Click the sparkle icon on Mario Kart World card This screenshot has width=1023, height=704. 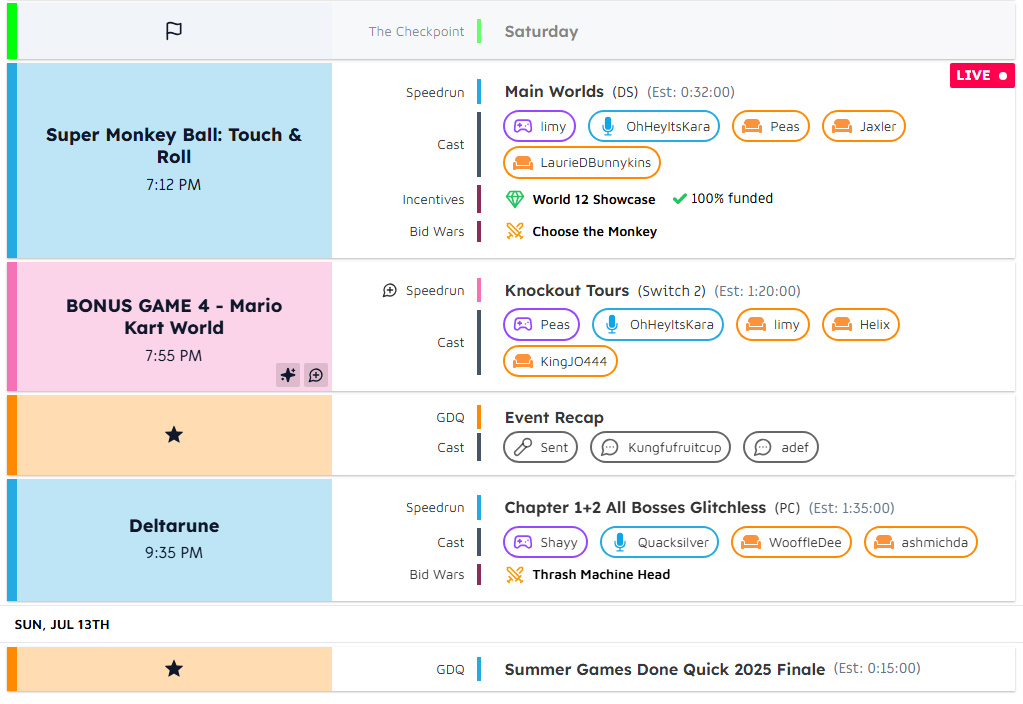(288, 375)
